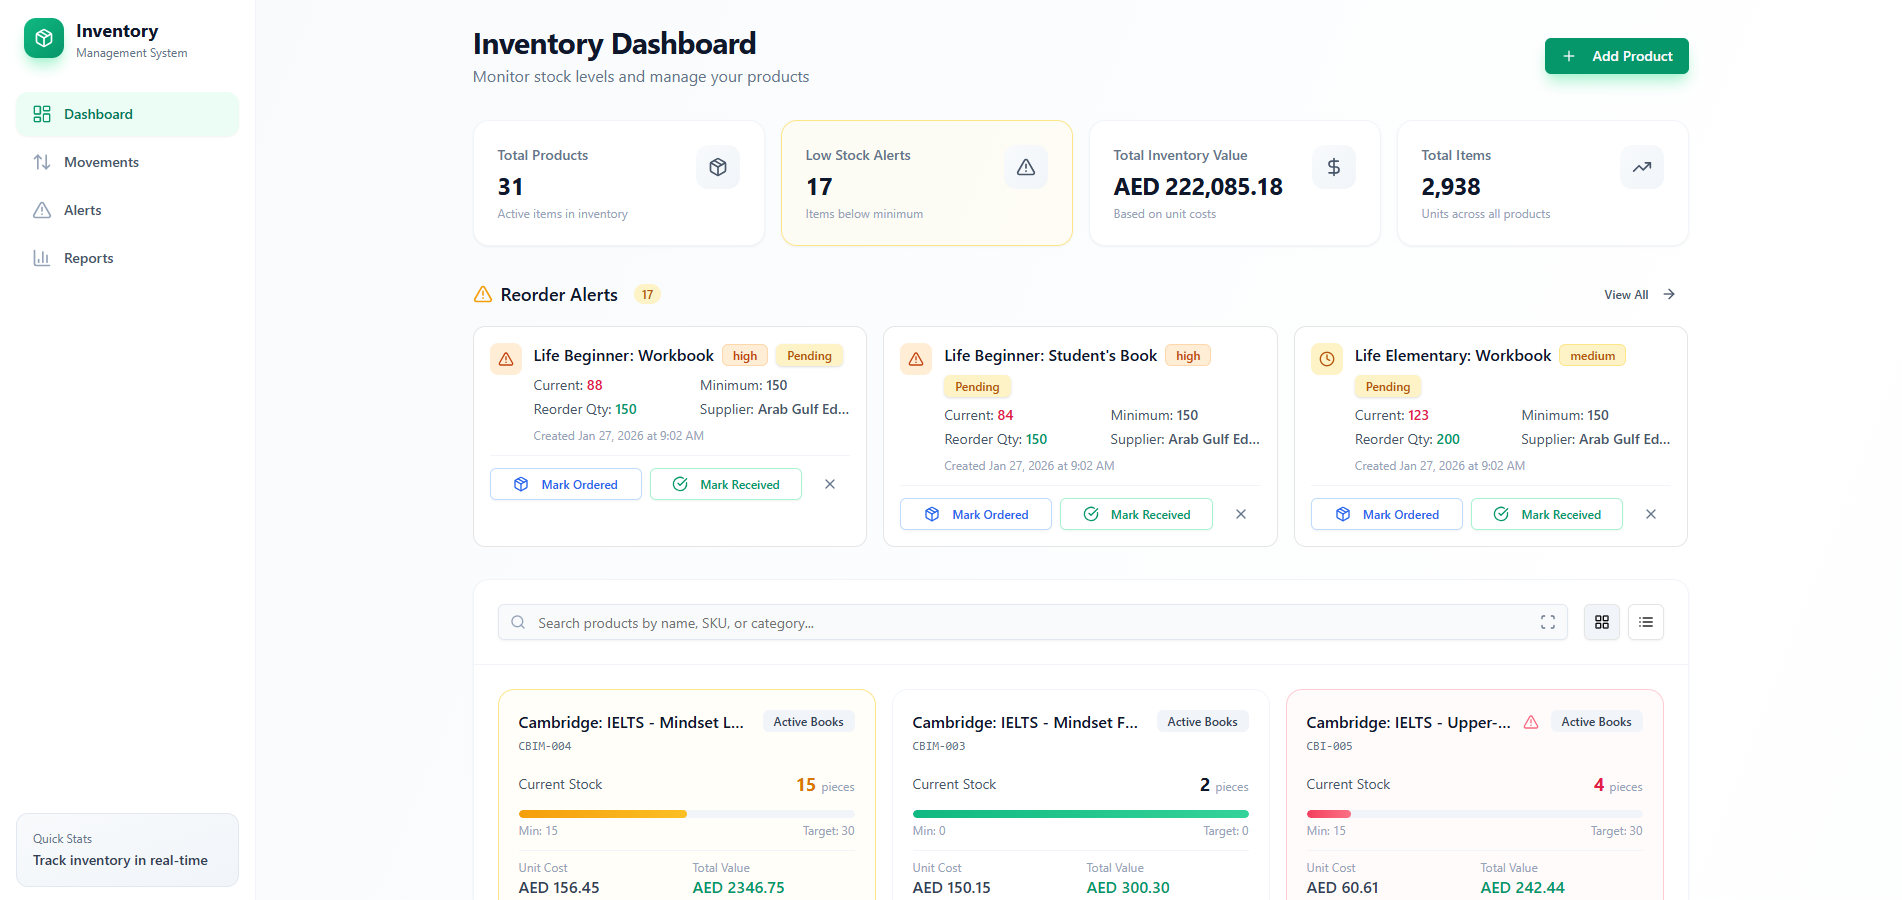Click the arrow icon next to View All

[1669, 294]
